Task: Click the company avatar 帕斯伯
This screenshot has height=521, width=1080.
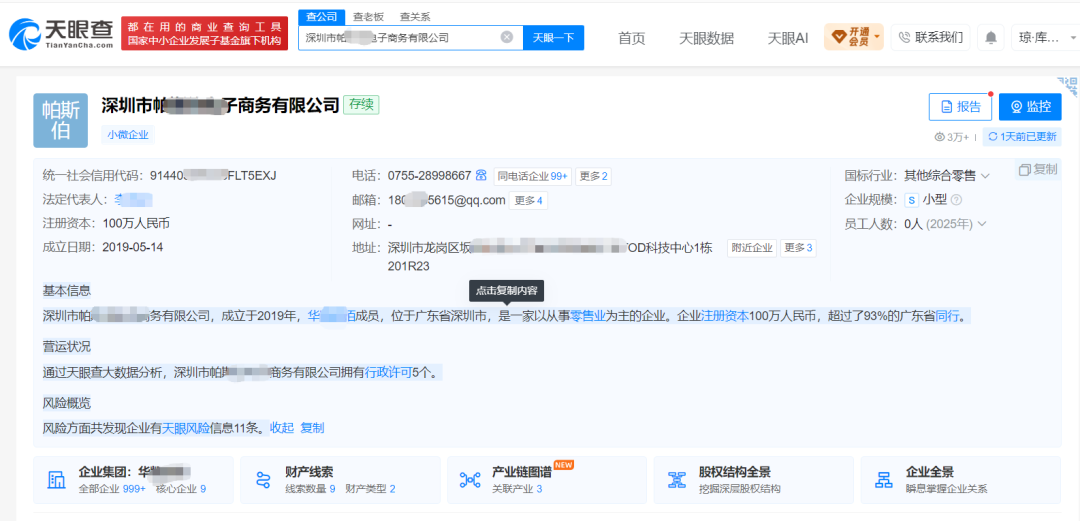Action: (61, 121)
